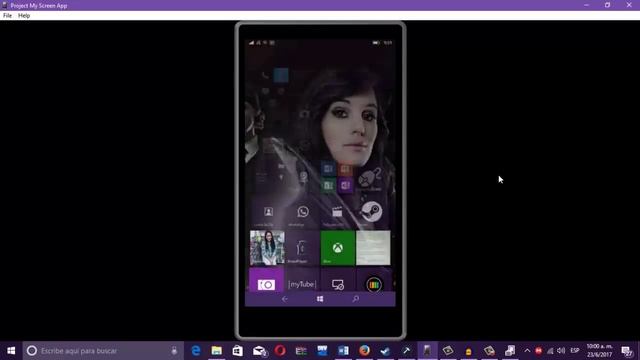Launch Opera browser from taskbar
Image resolution: width=640 pixels, height=360 pixels.
280,351
